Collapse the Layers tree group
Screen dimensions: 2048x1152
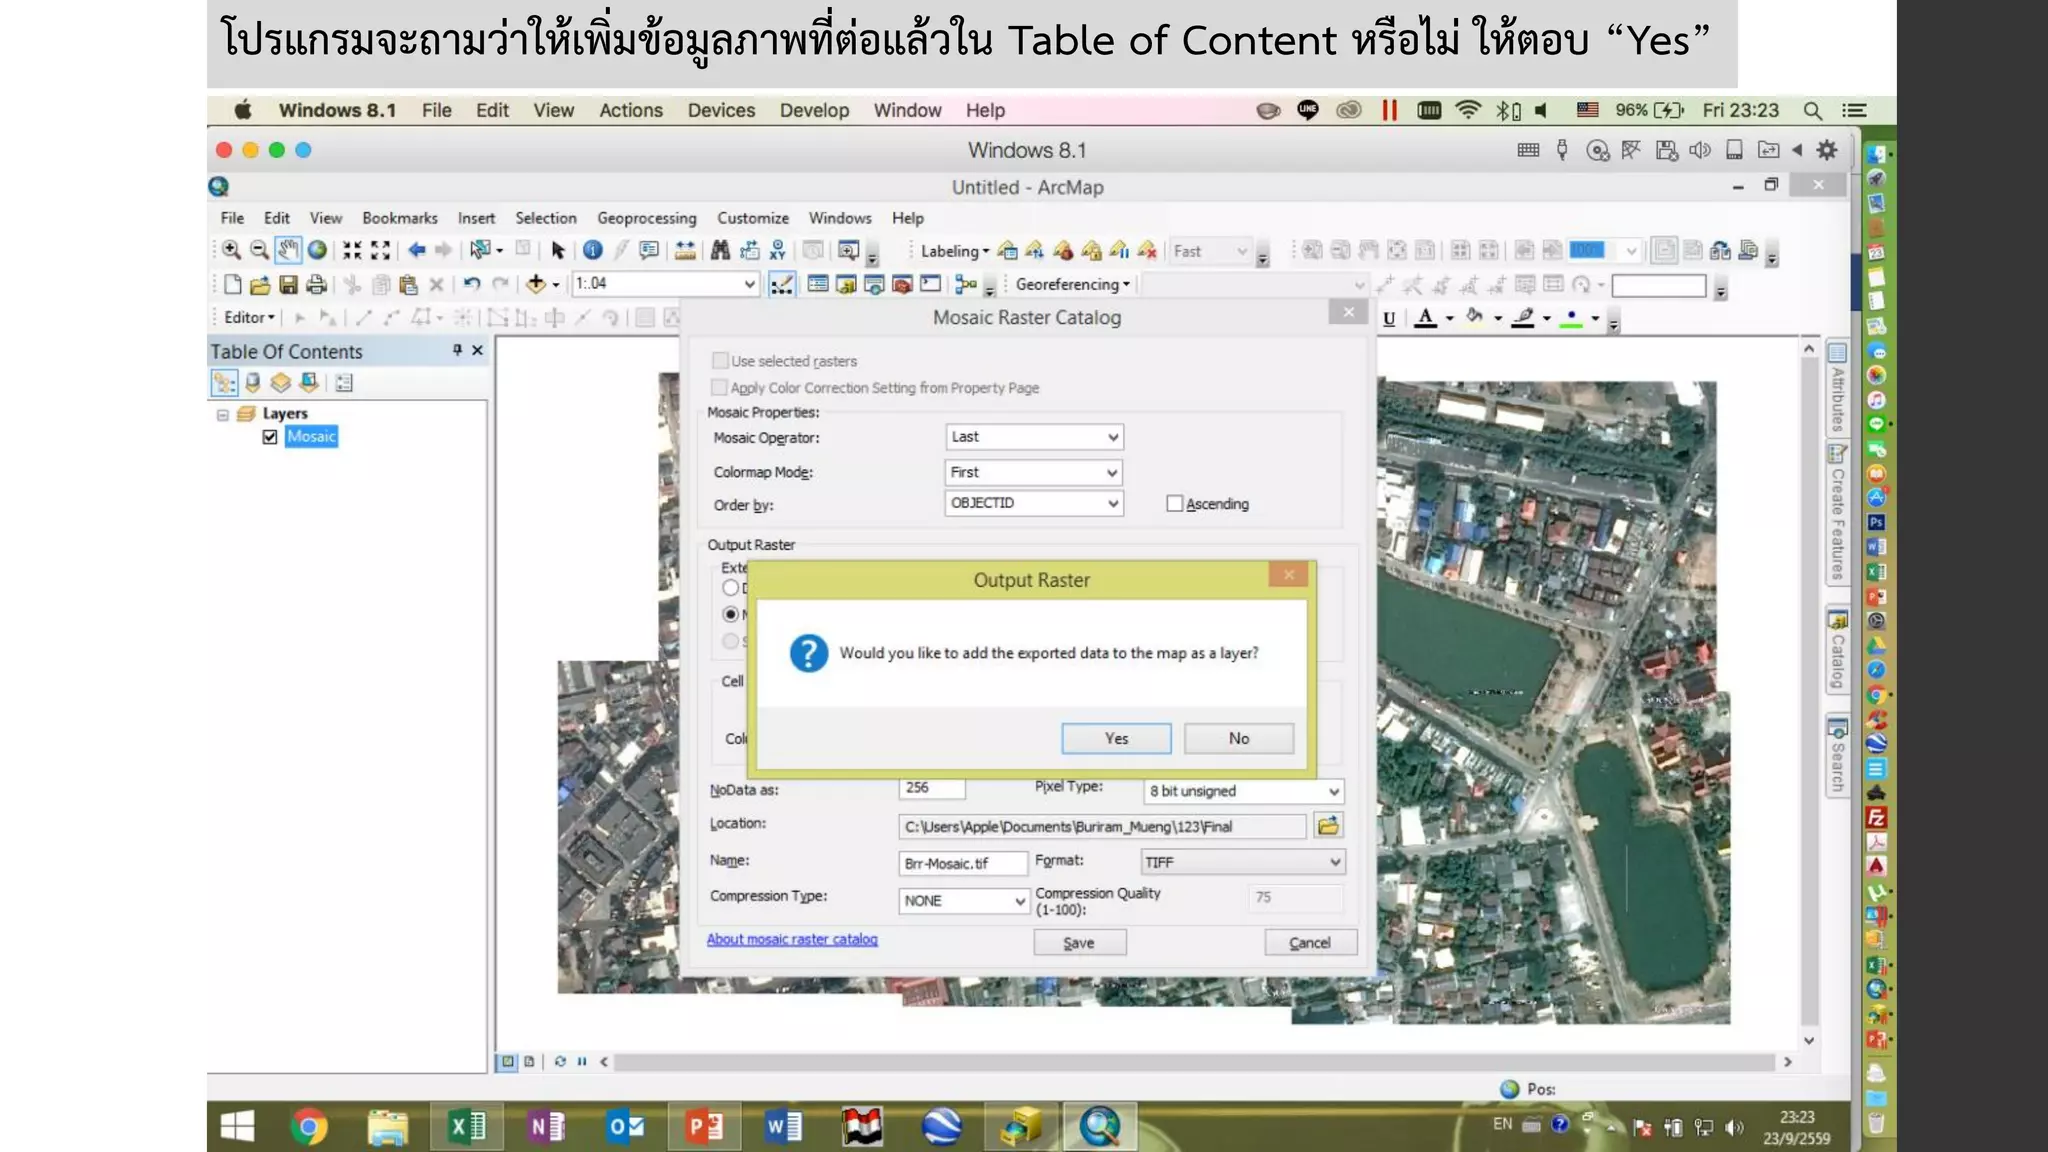point(223,414)
